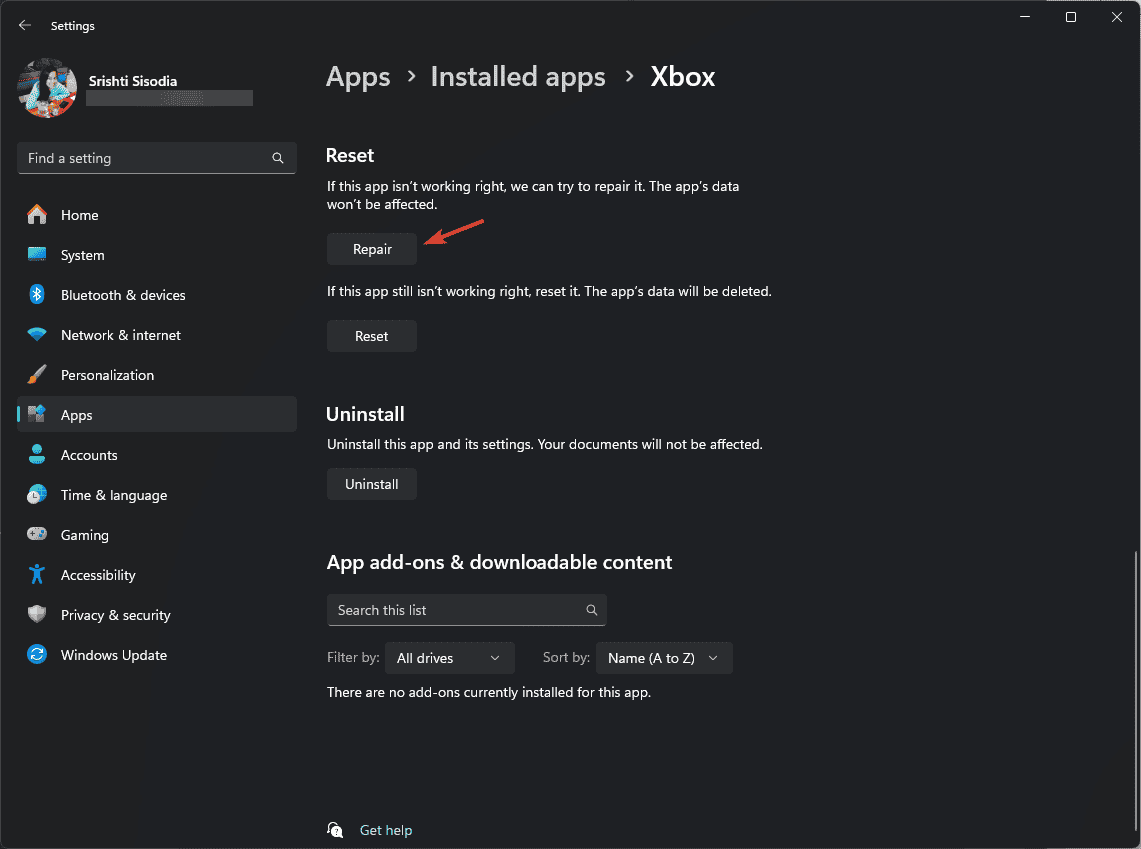The image size is (1141, 849).
Task: Click the Get help link
Action: (x=386, y=830)
